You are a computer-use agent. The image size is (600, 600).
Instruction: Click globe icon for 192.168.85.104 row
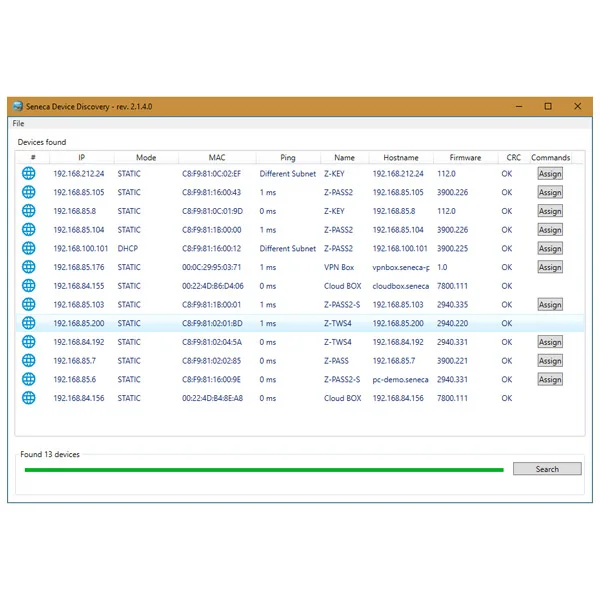29,230
